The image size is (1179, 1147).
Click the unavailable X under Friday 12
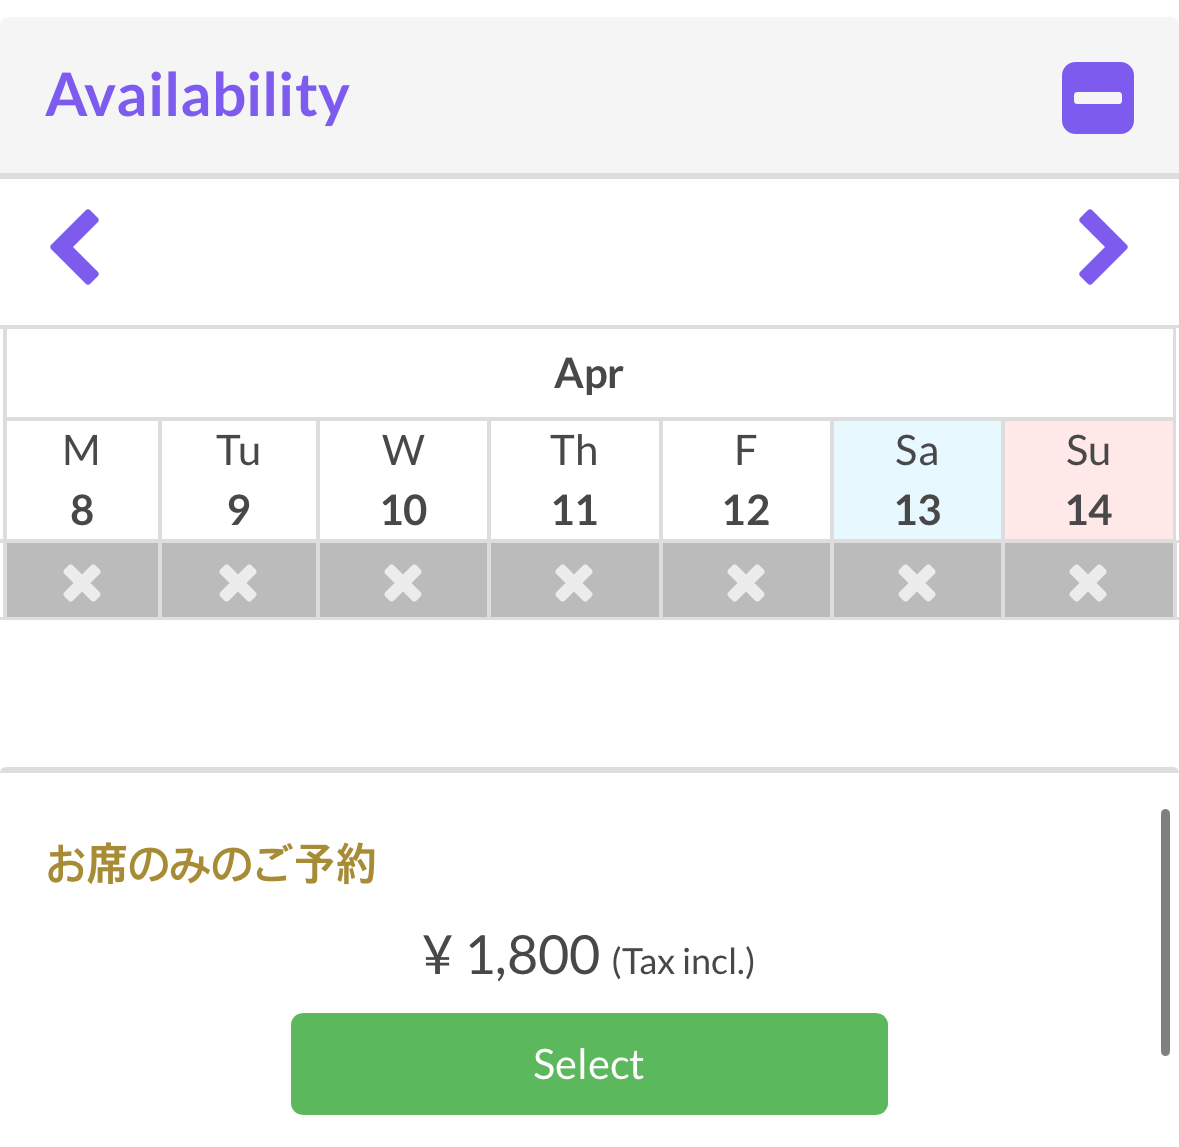point(746,583)
